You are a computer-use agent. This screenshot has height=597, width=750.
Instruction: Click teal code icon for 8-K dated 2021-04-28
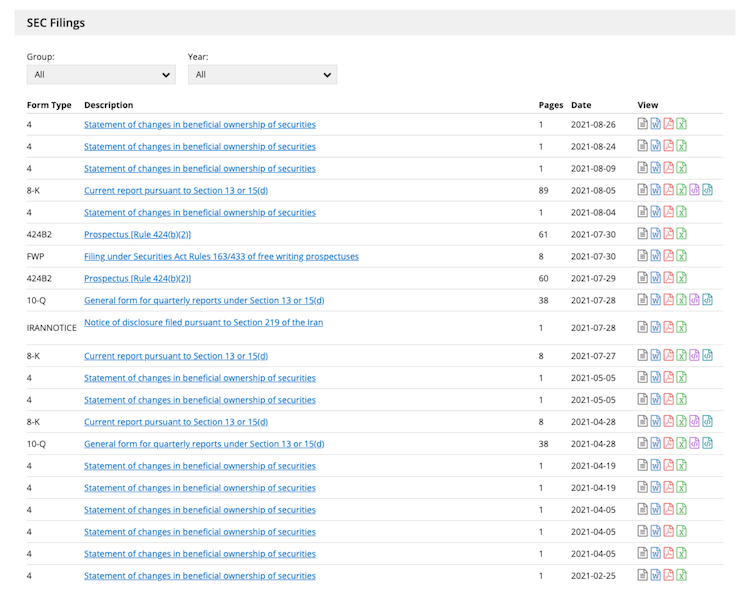click(x=708, y=421)
